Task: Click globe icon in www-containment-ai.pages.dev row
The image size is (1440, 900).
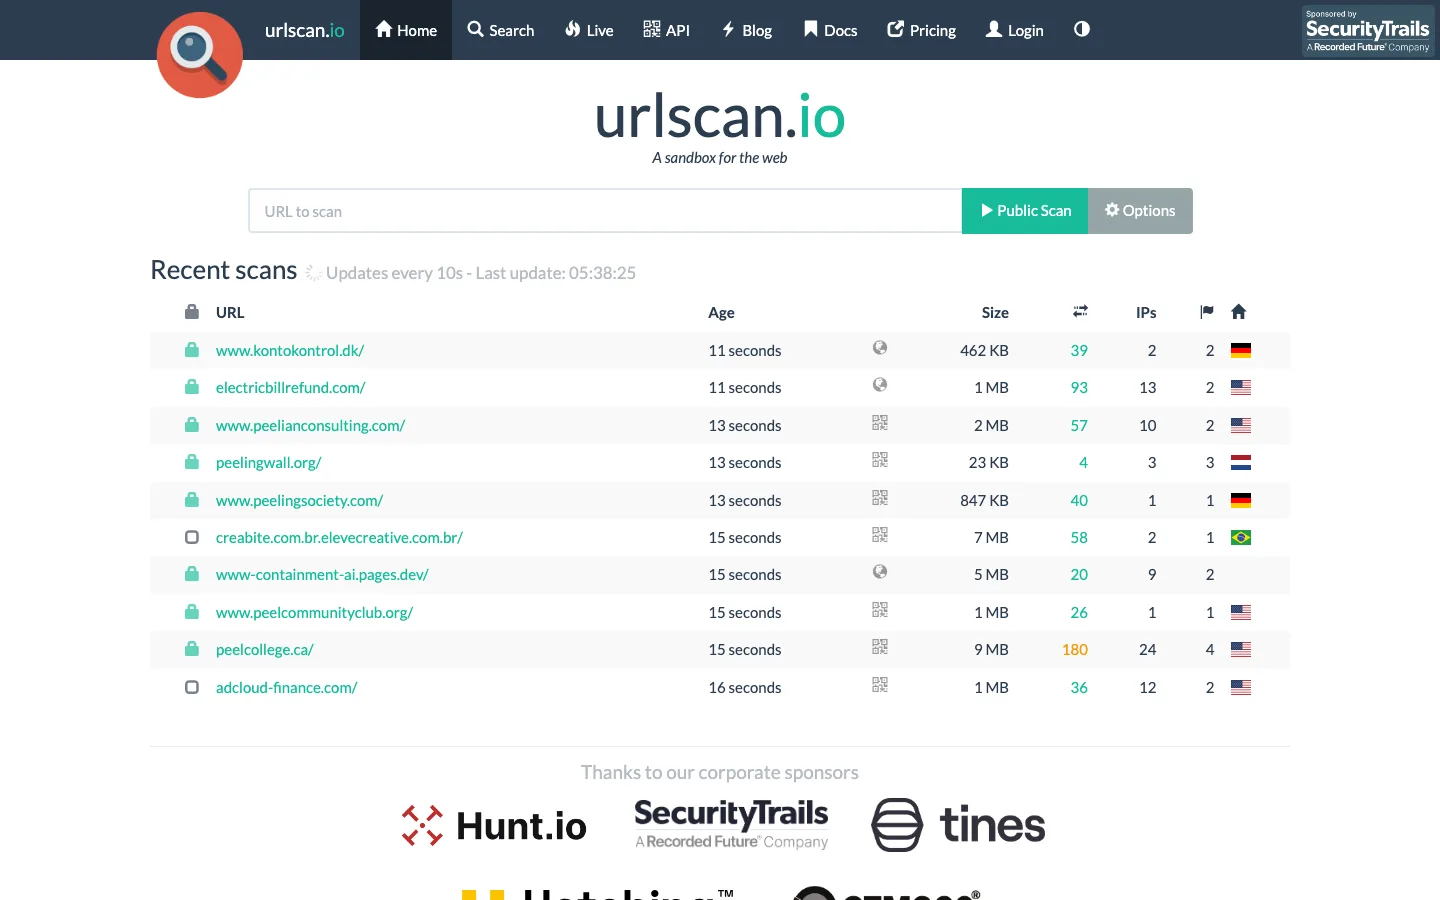Action: 880,572
